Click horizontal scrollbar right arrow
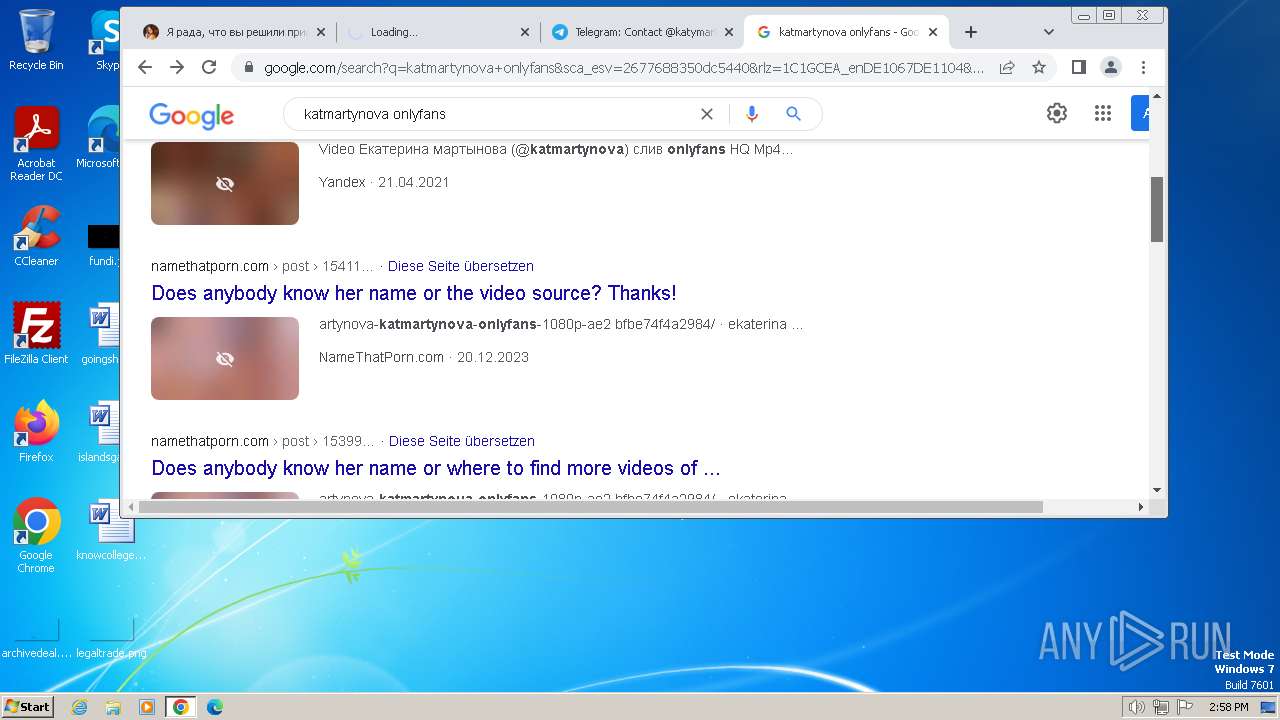Image resolution: width=1280 pixels, height=720 pixels. click(1141, 507)
